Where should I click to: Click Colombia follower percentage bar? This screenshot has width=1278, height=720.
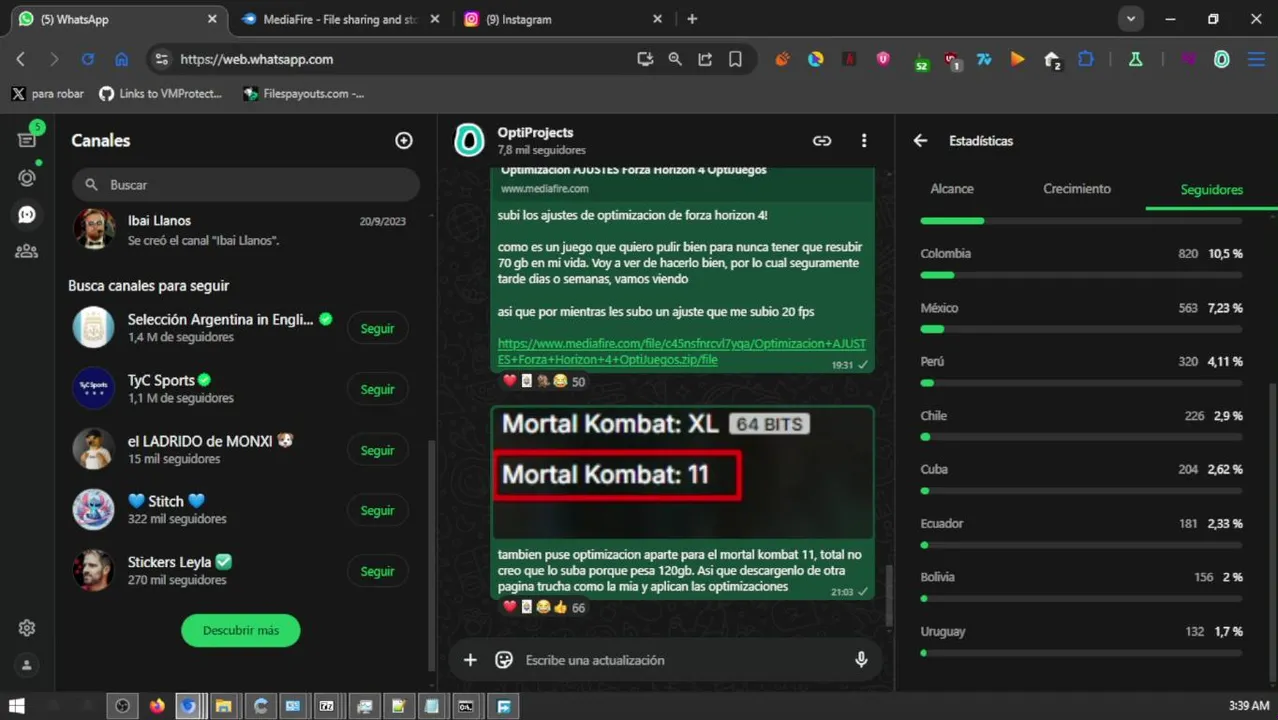(1081, 275)
